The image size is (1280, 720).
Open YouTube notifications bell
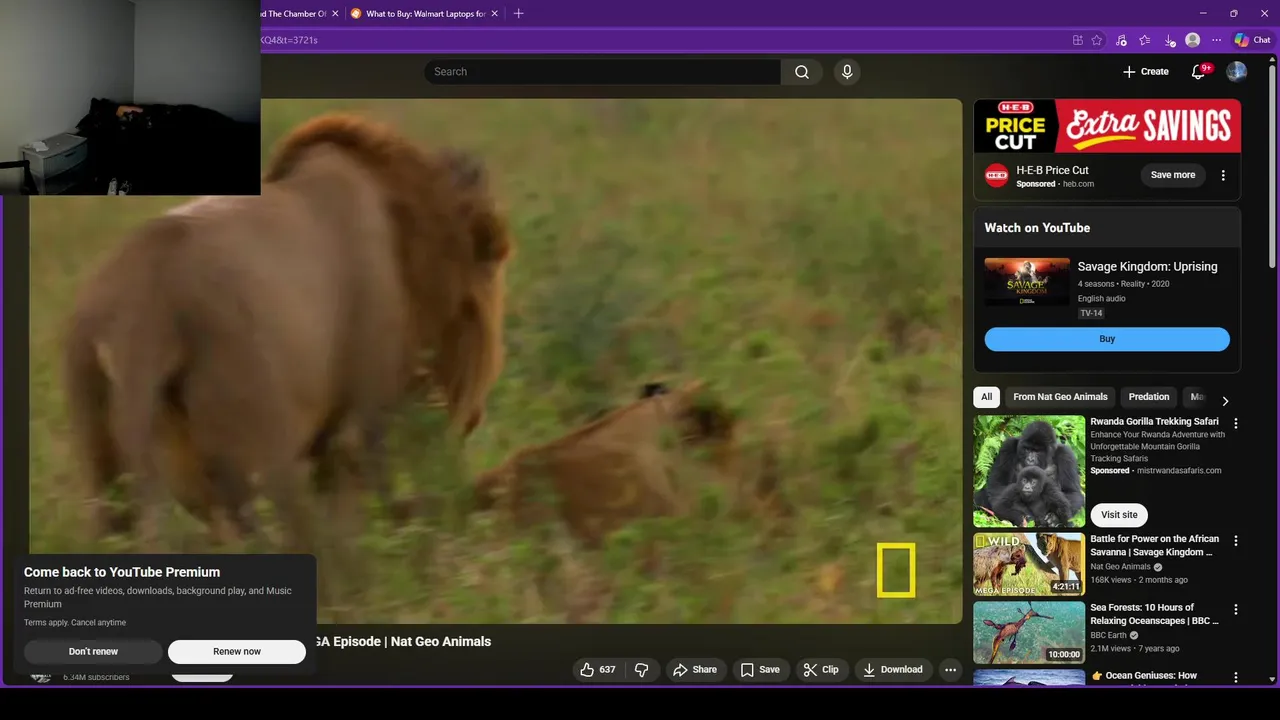1198,72
